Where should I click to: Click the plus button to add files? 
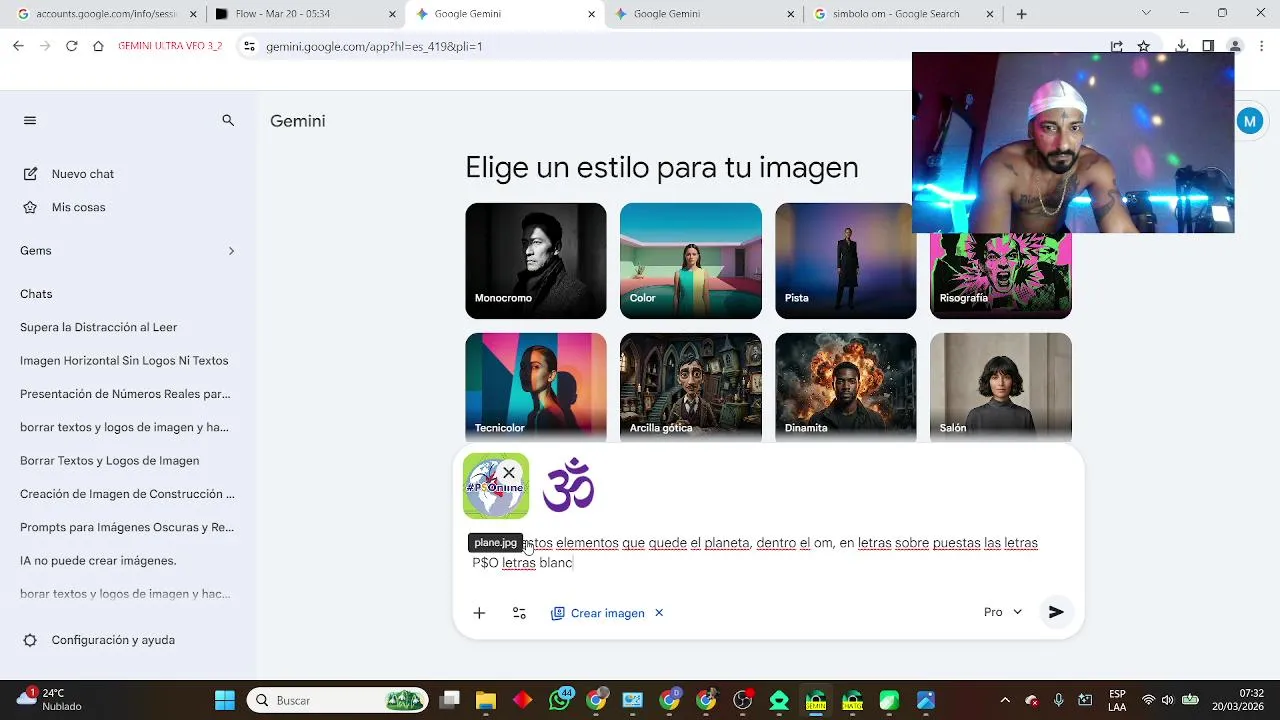click(479, 613)
